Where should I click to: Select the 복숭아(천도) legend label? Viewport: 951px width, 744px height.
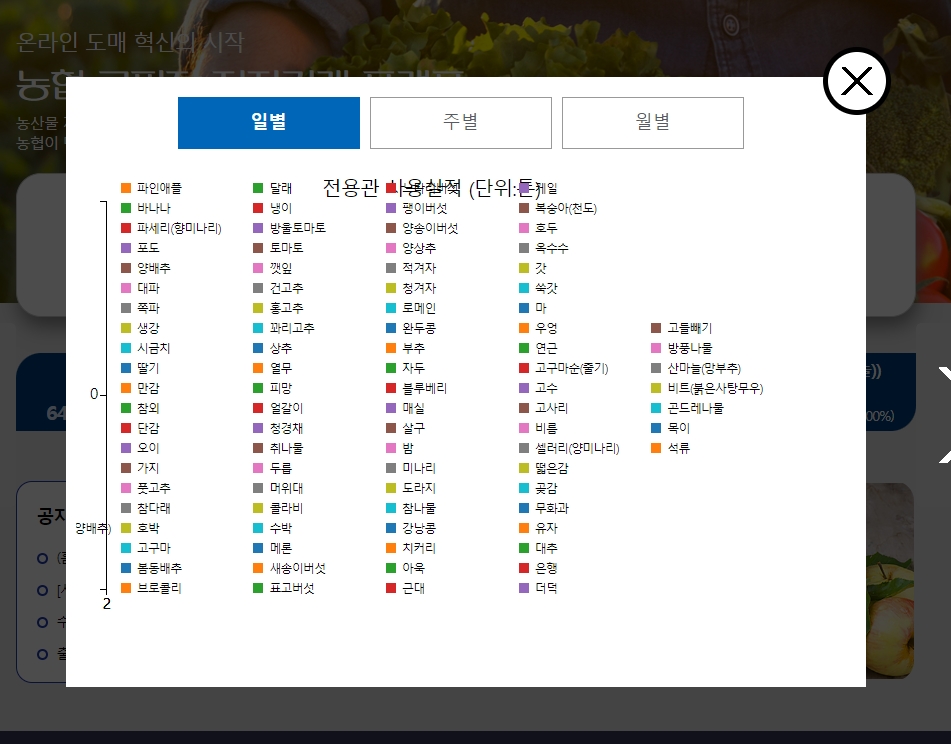566,208
